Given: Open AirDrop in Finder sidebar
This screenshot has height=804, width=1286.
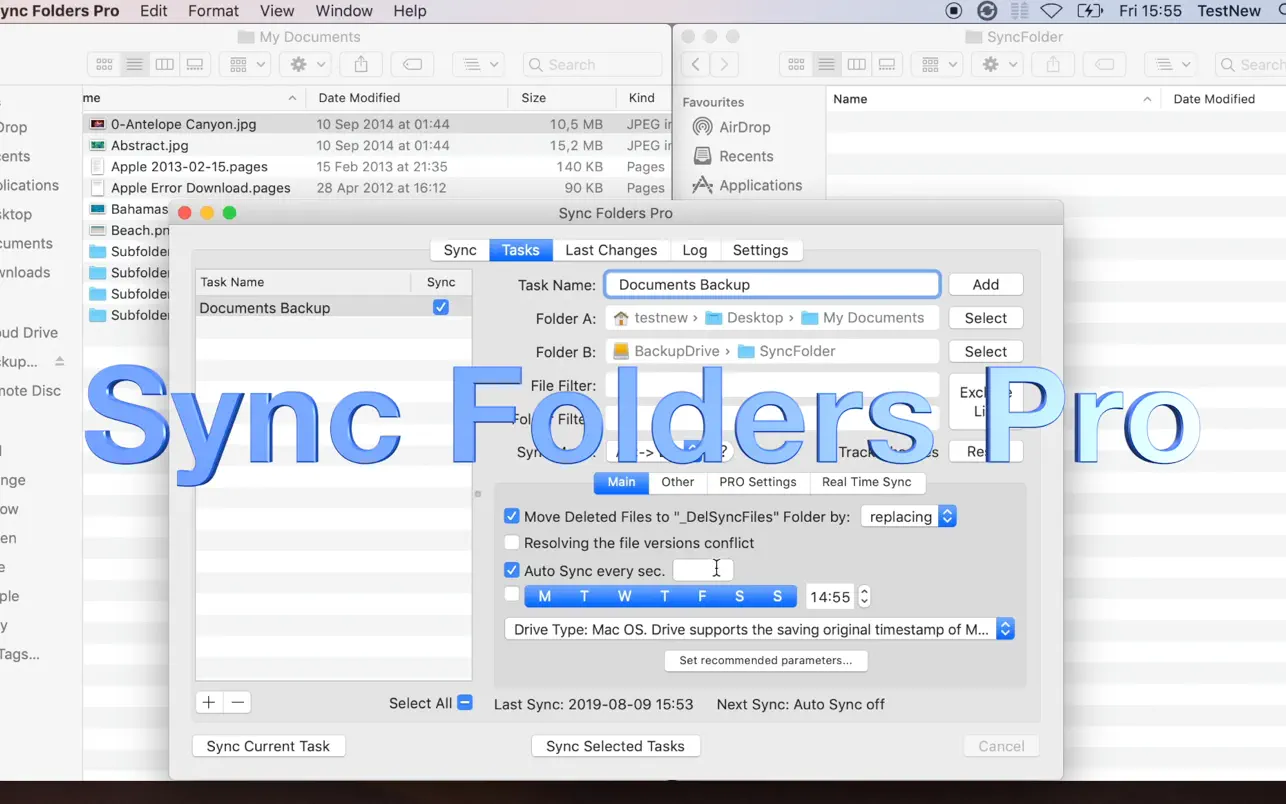Looking at the screenshot, I should [x=744, y=127].
